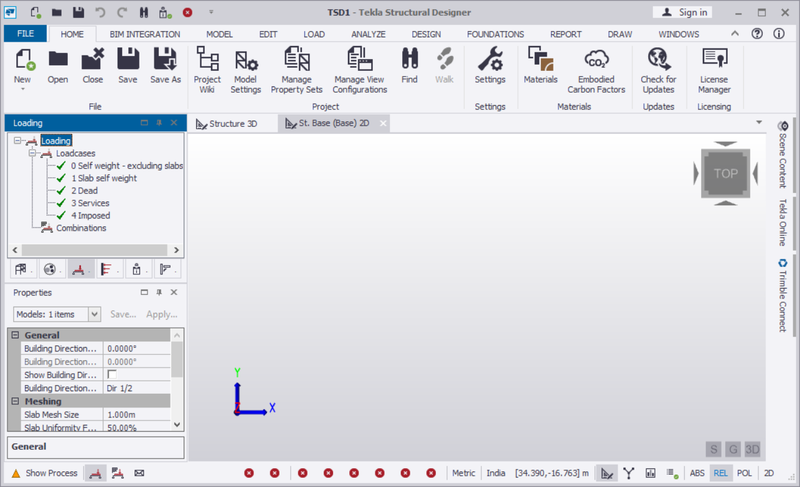Click the red stop icon in the quick access bar
This screenshot has height=487, width=800.
pyautogui.click(x=187, y=12)
